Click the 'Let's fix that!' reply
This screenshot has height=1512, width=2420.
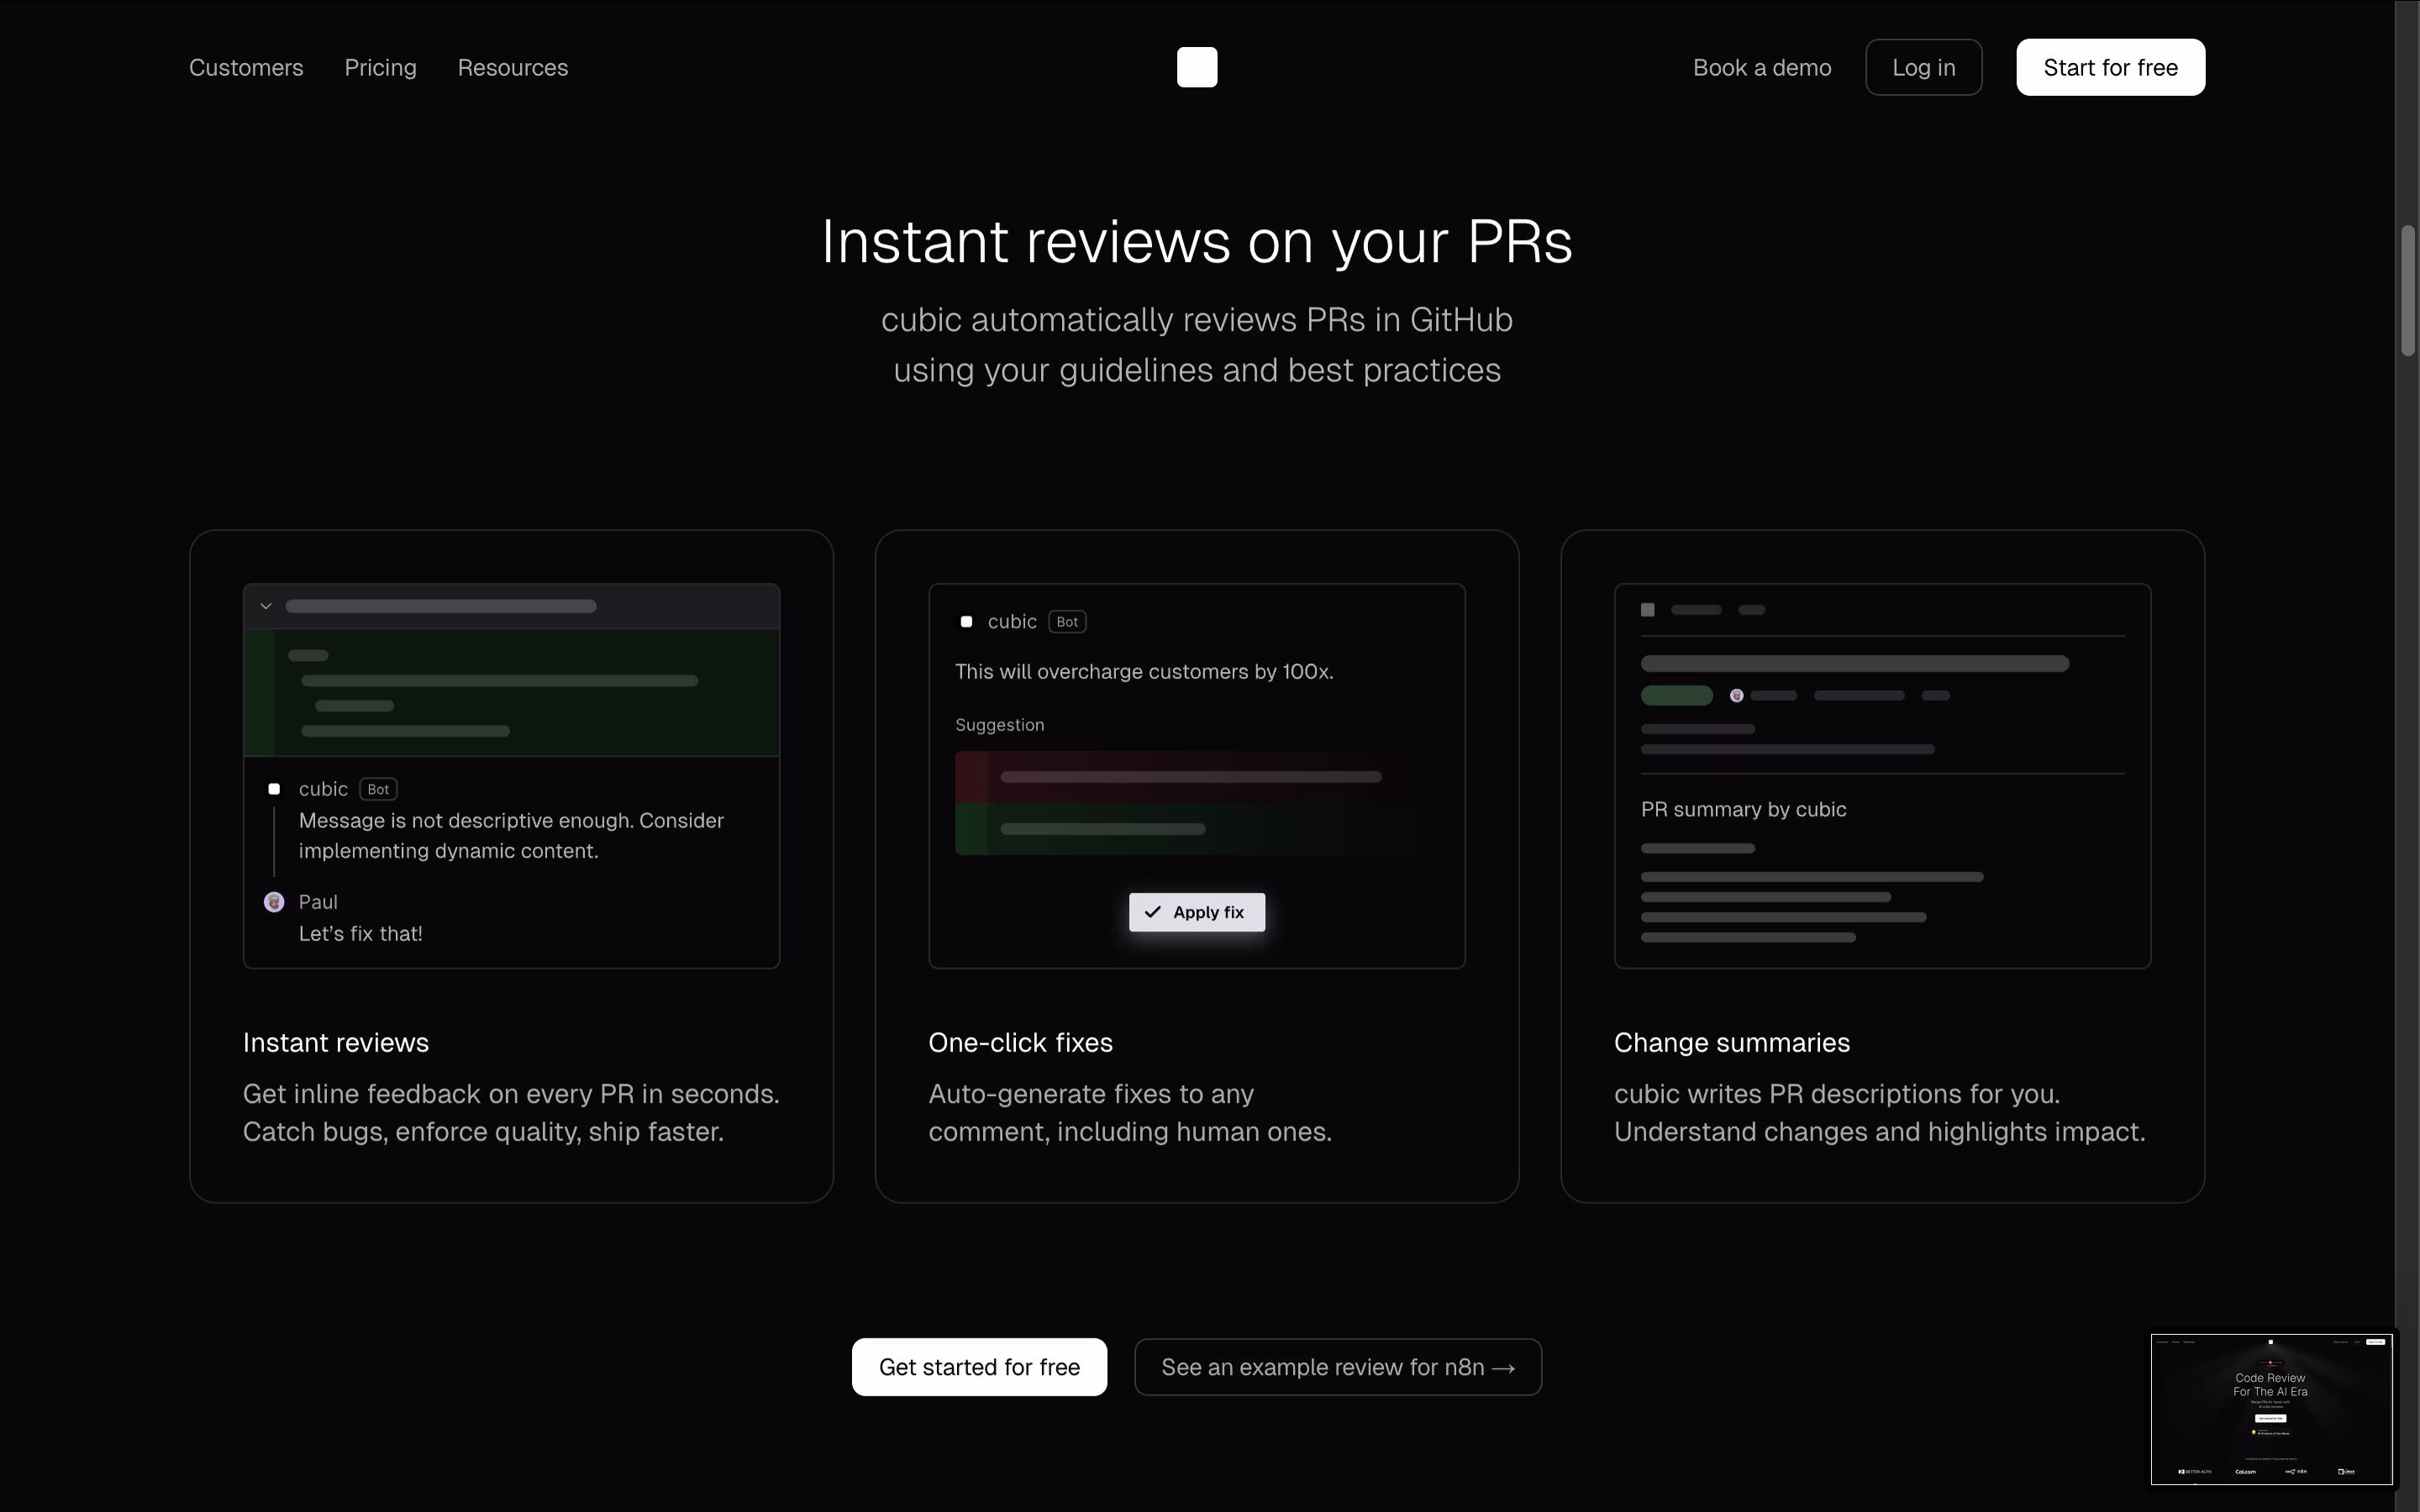pyautogui.click(x=360, y=933)
